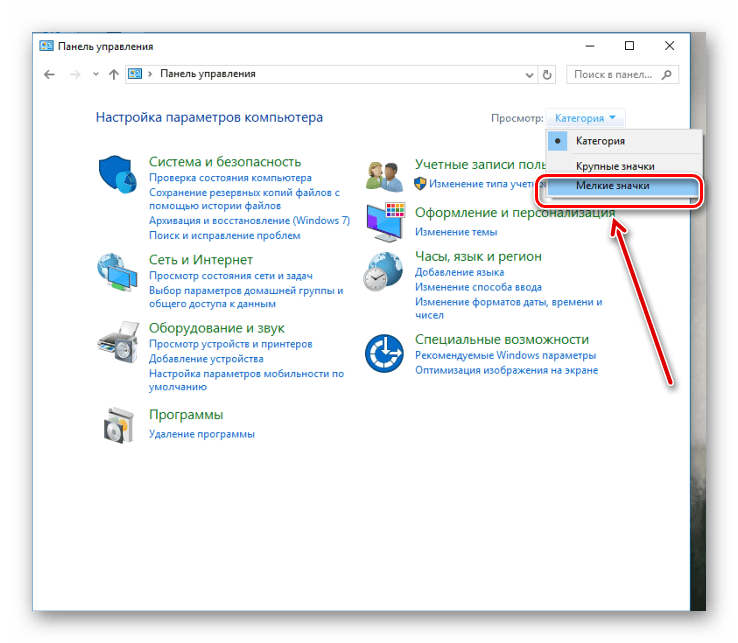Maximize the Панель управления window
The width and height of the screenshot is (738, 643).
click(x=629, y=46)
